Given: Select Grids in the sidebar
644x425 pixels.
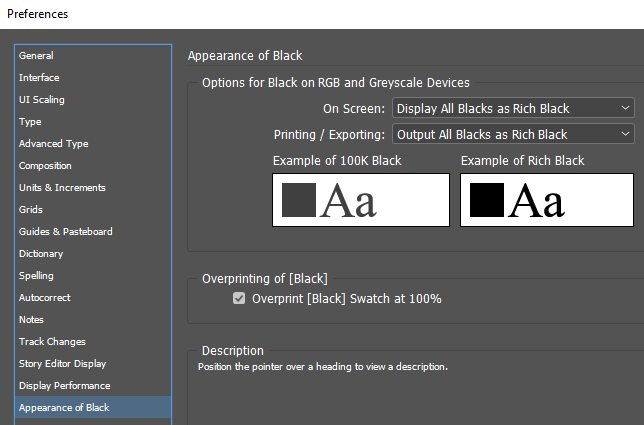Looking at the screenshot, I should [x=31, y=210].
